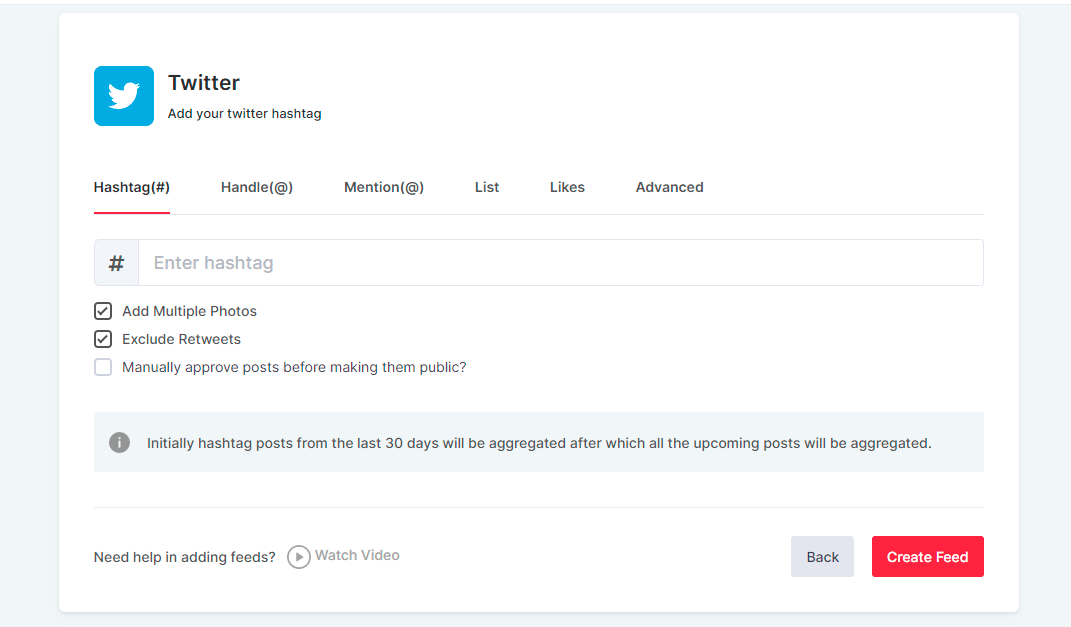
Task: Click the Twitter bird logo icon
Action: (124, 96)
